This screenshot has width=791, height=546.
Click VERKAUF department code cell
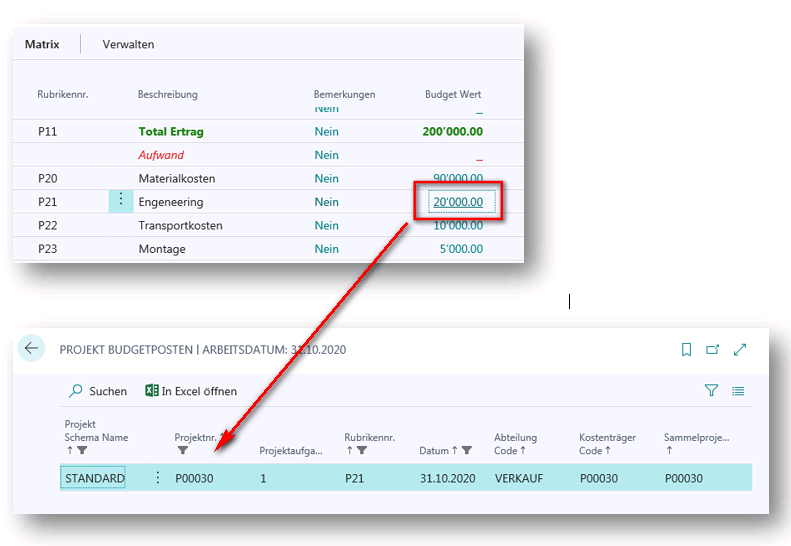519,478
